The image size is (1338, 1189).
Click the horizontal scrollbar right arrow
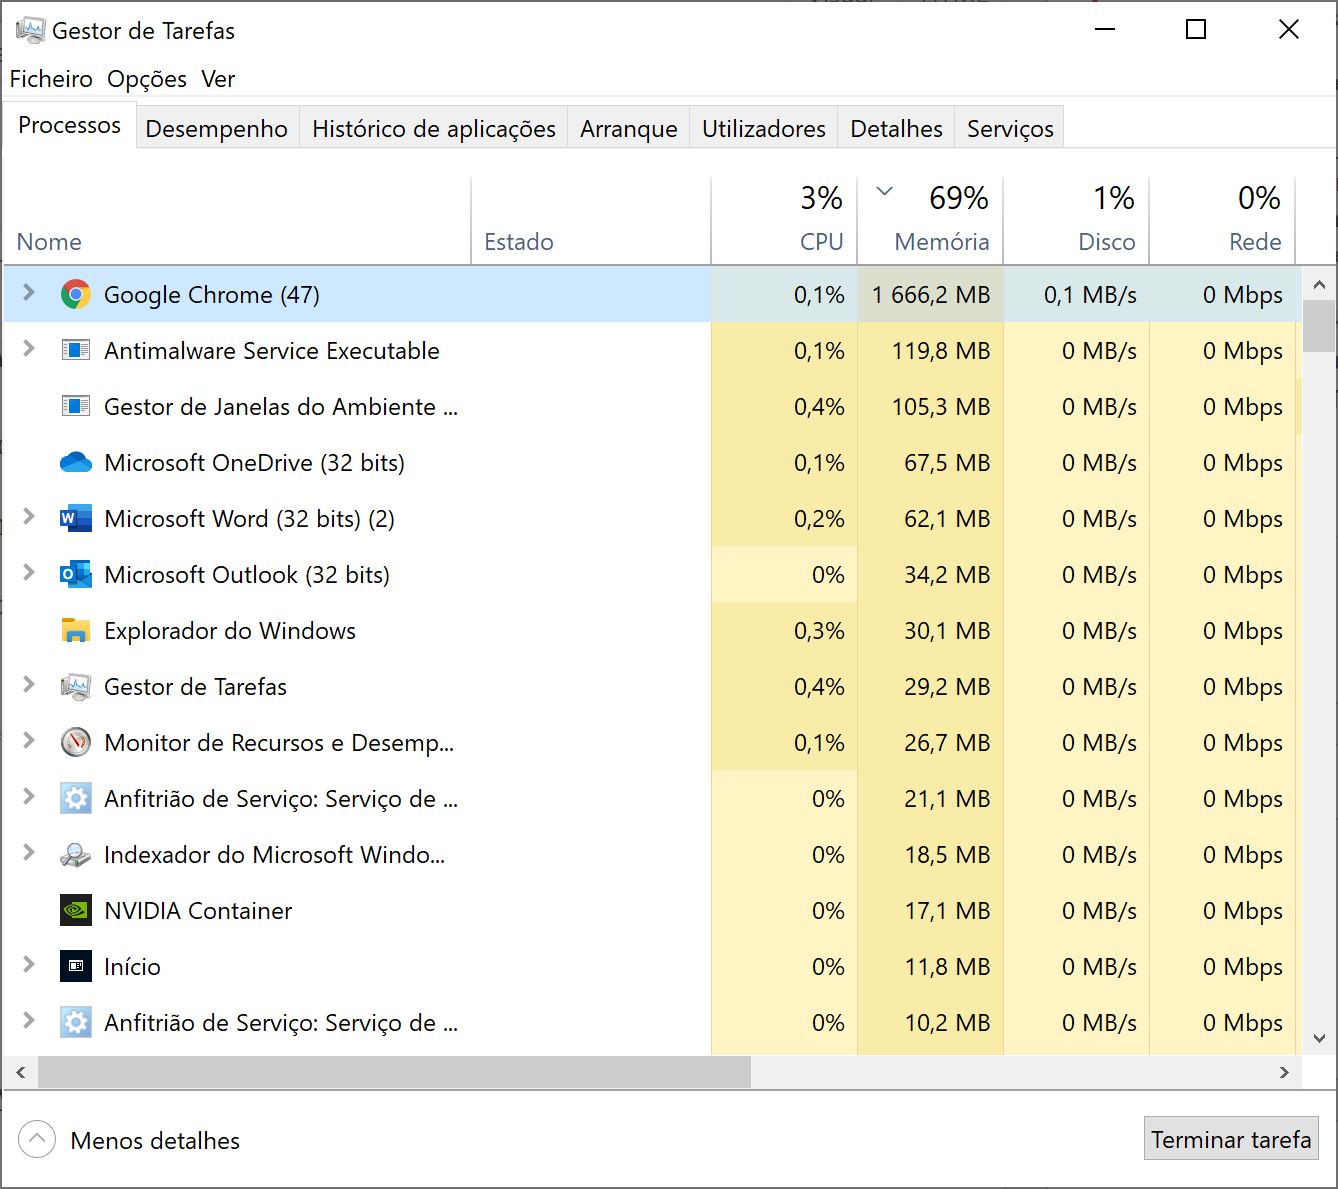click(x=1285, y=1072)
